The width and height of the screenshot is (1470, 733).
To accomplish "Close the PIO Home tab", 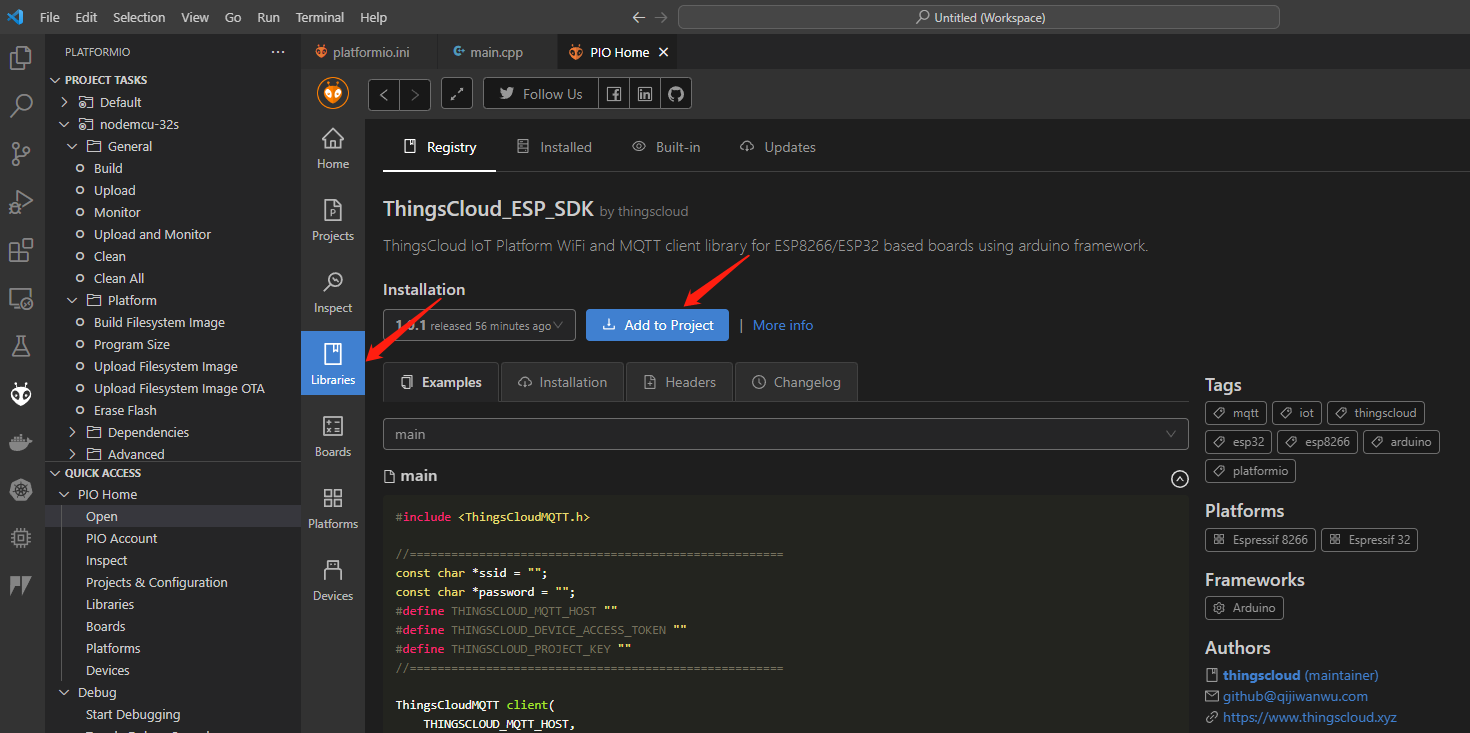I will click(x=664, y=52).
